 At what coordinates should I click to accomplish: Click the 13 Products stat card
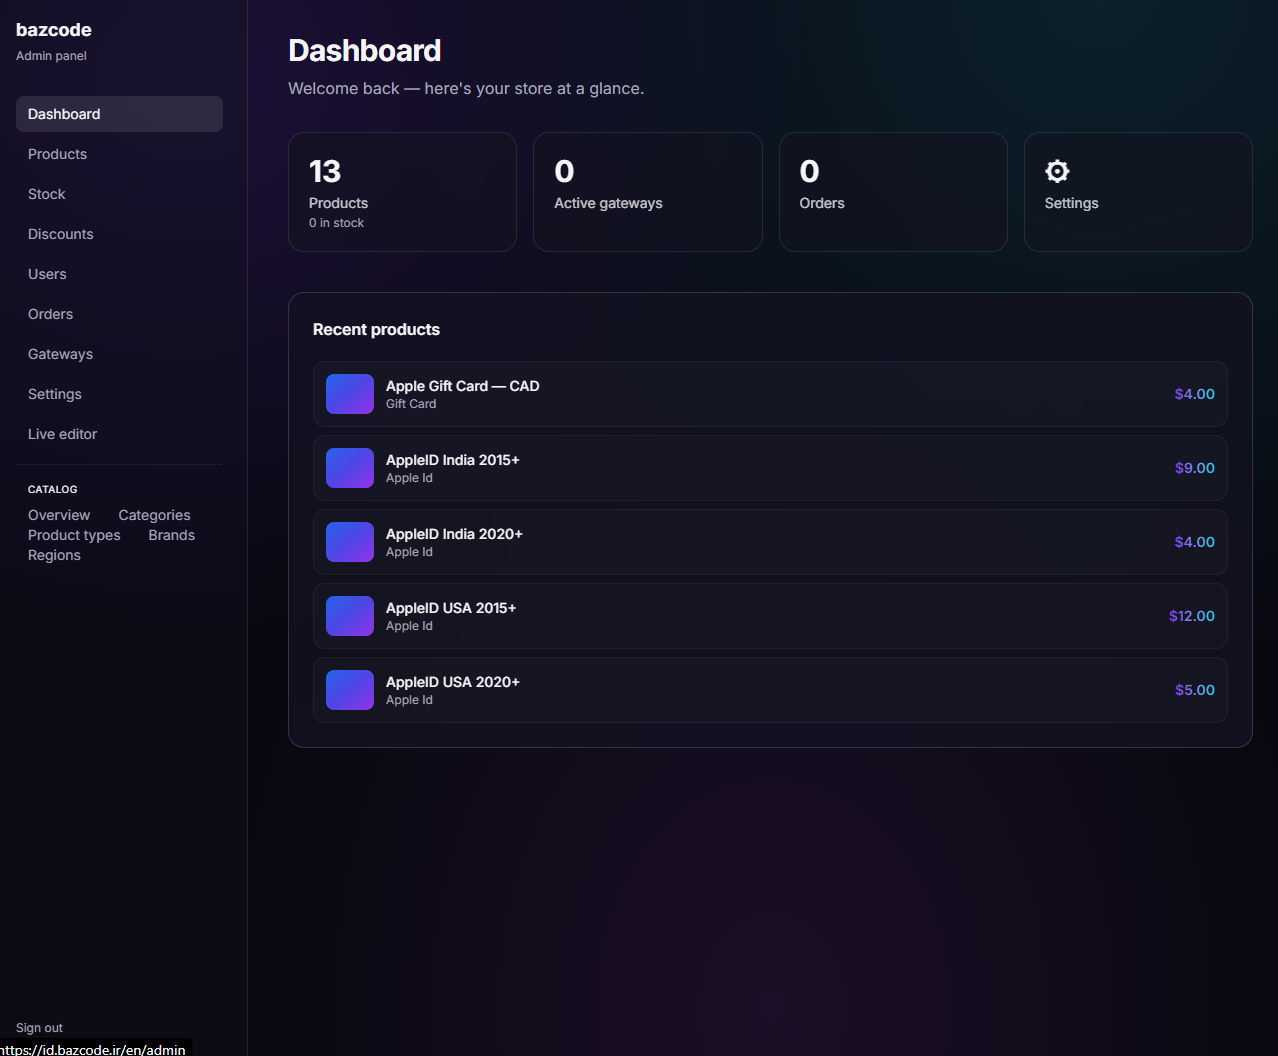click(x=402, y=192)
